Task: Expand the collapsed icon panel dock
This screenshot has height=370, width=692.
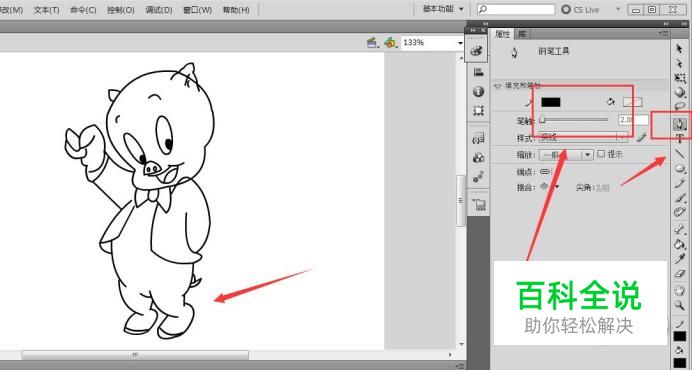Action: click(485, 24)
